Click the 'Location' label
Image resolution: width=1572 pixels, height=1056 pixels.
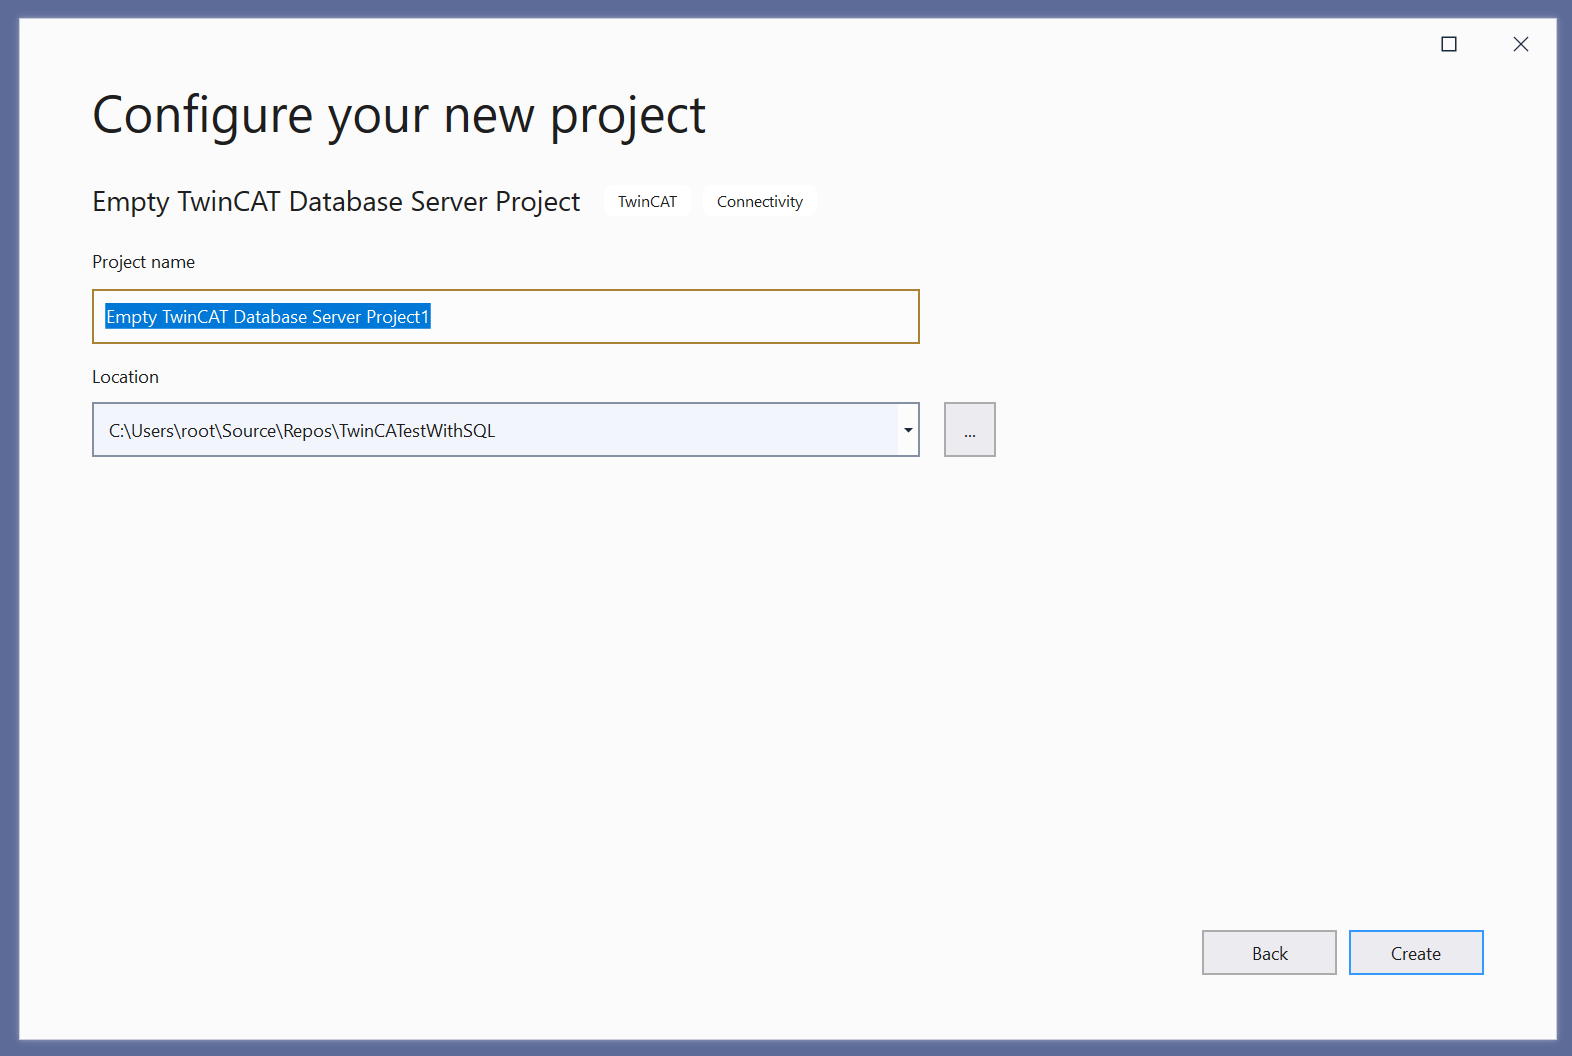click(x=125, y=377)
